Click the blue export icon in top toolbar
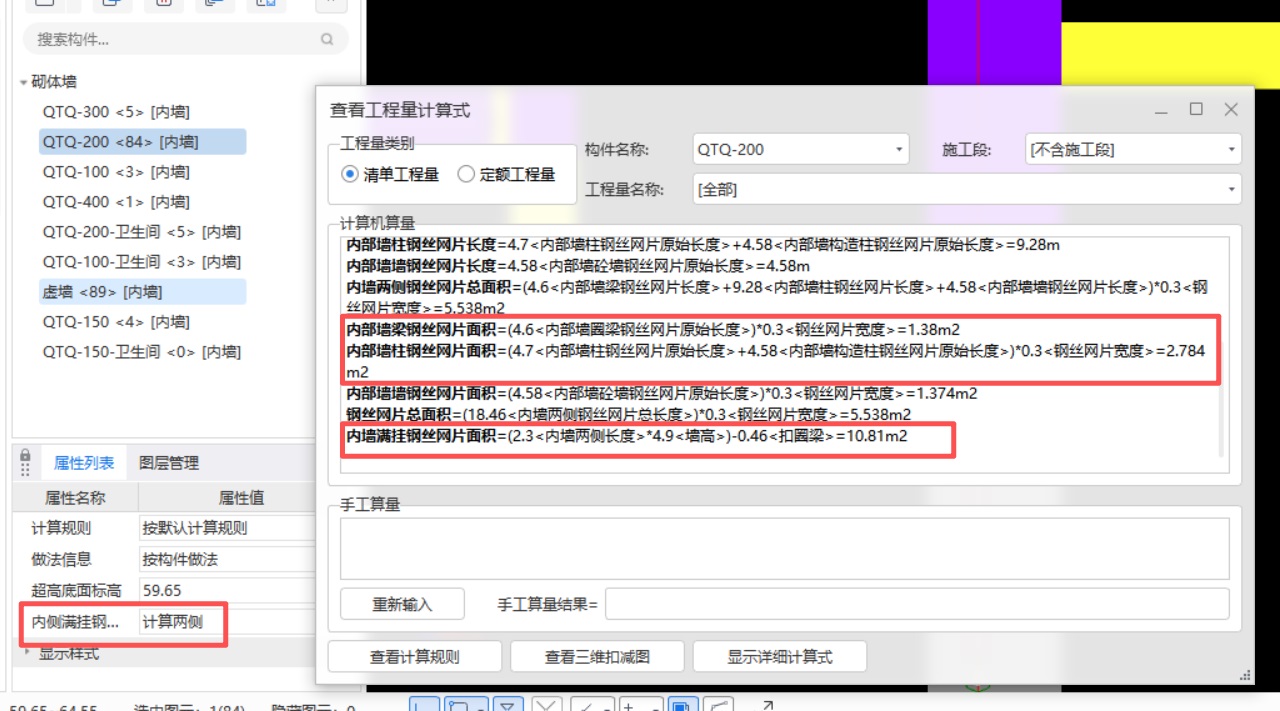Viewport: 1280px width, 711px height. (x=265, y=5)
